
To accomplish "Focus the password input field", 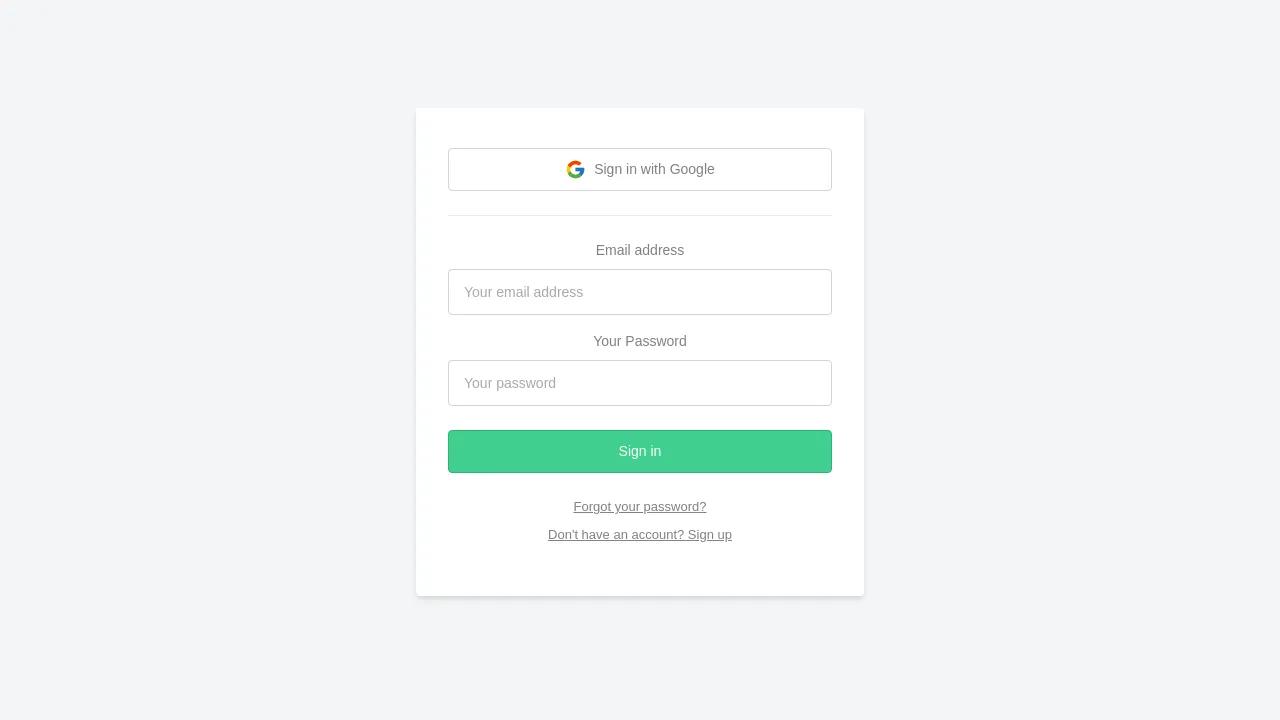I will [640, 383].
